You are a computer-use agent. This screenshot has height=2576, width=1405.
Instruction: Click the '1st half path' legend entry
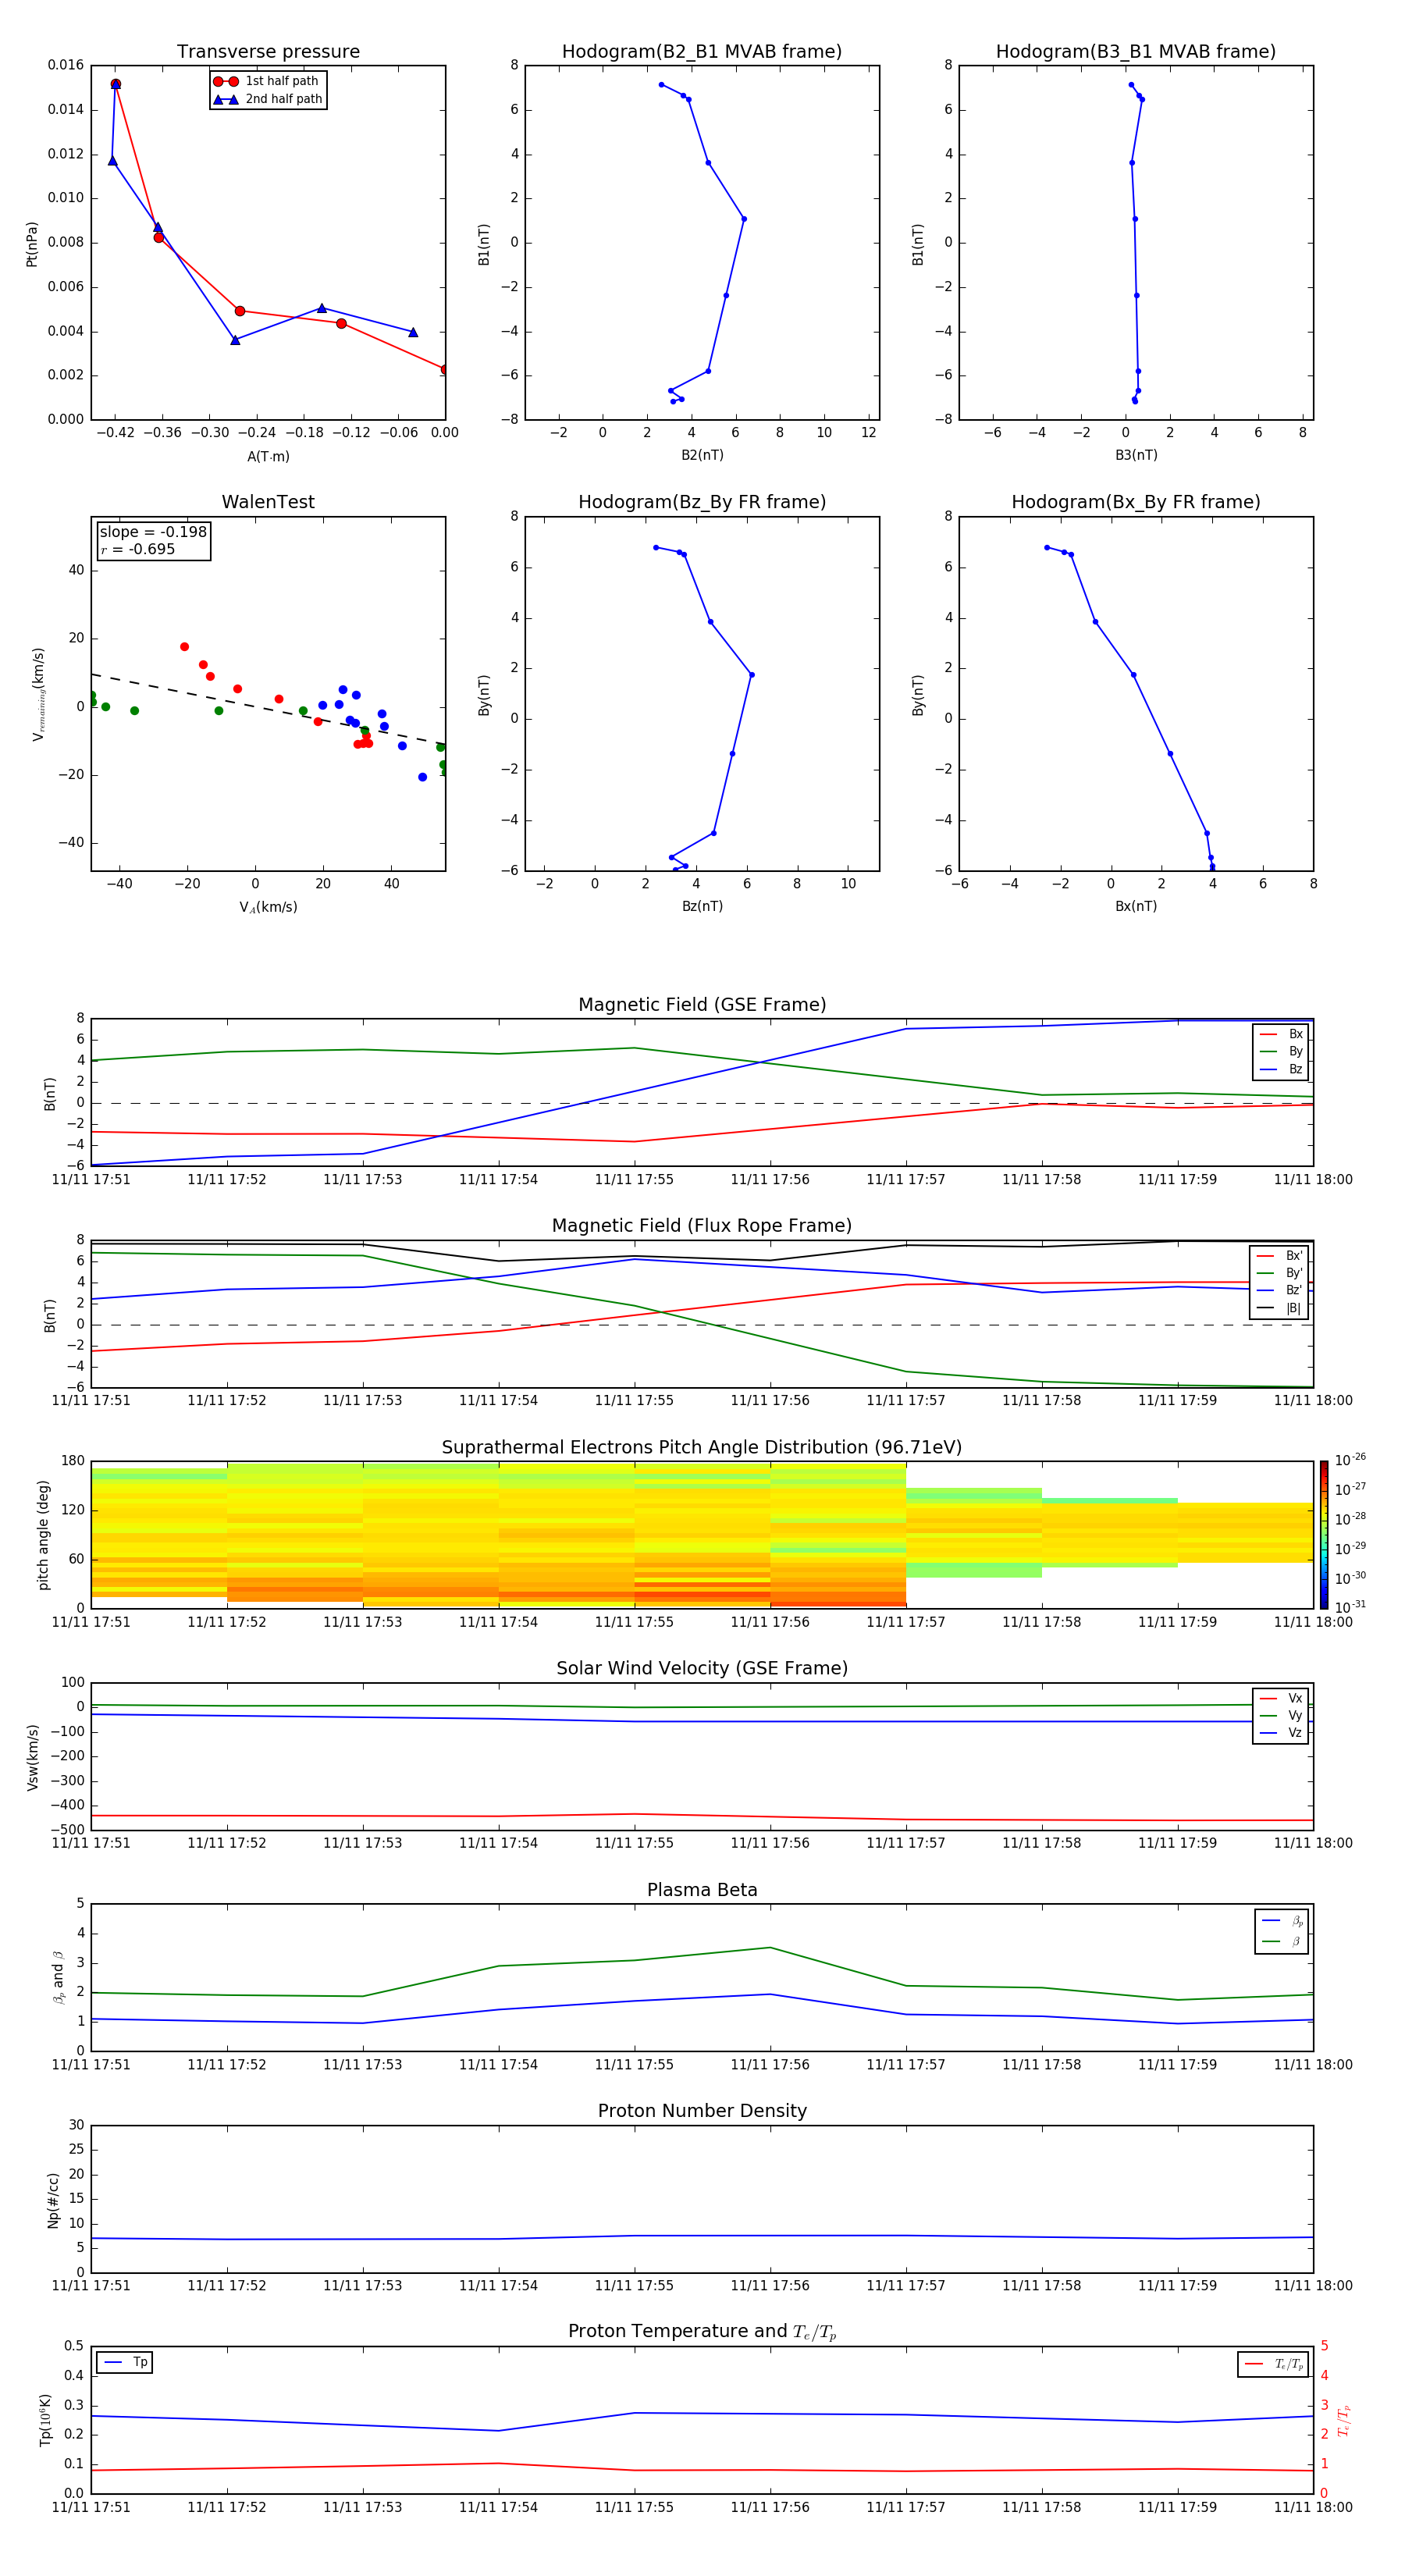coord(267,81)
